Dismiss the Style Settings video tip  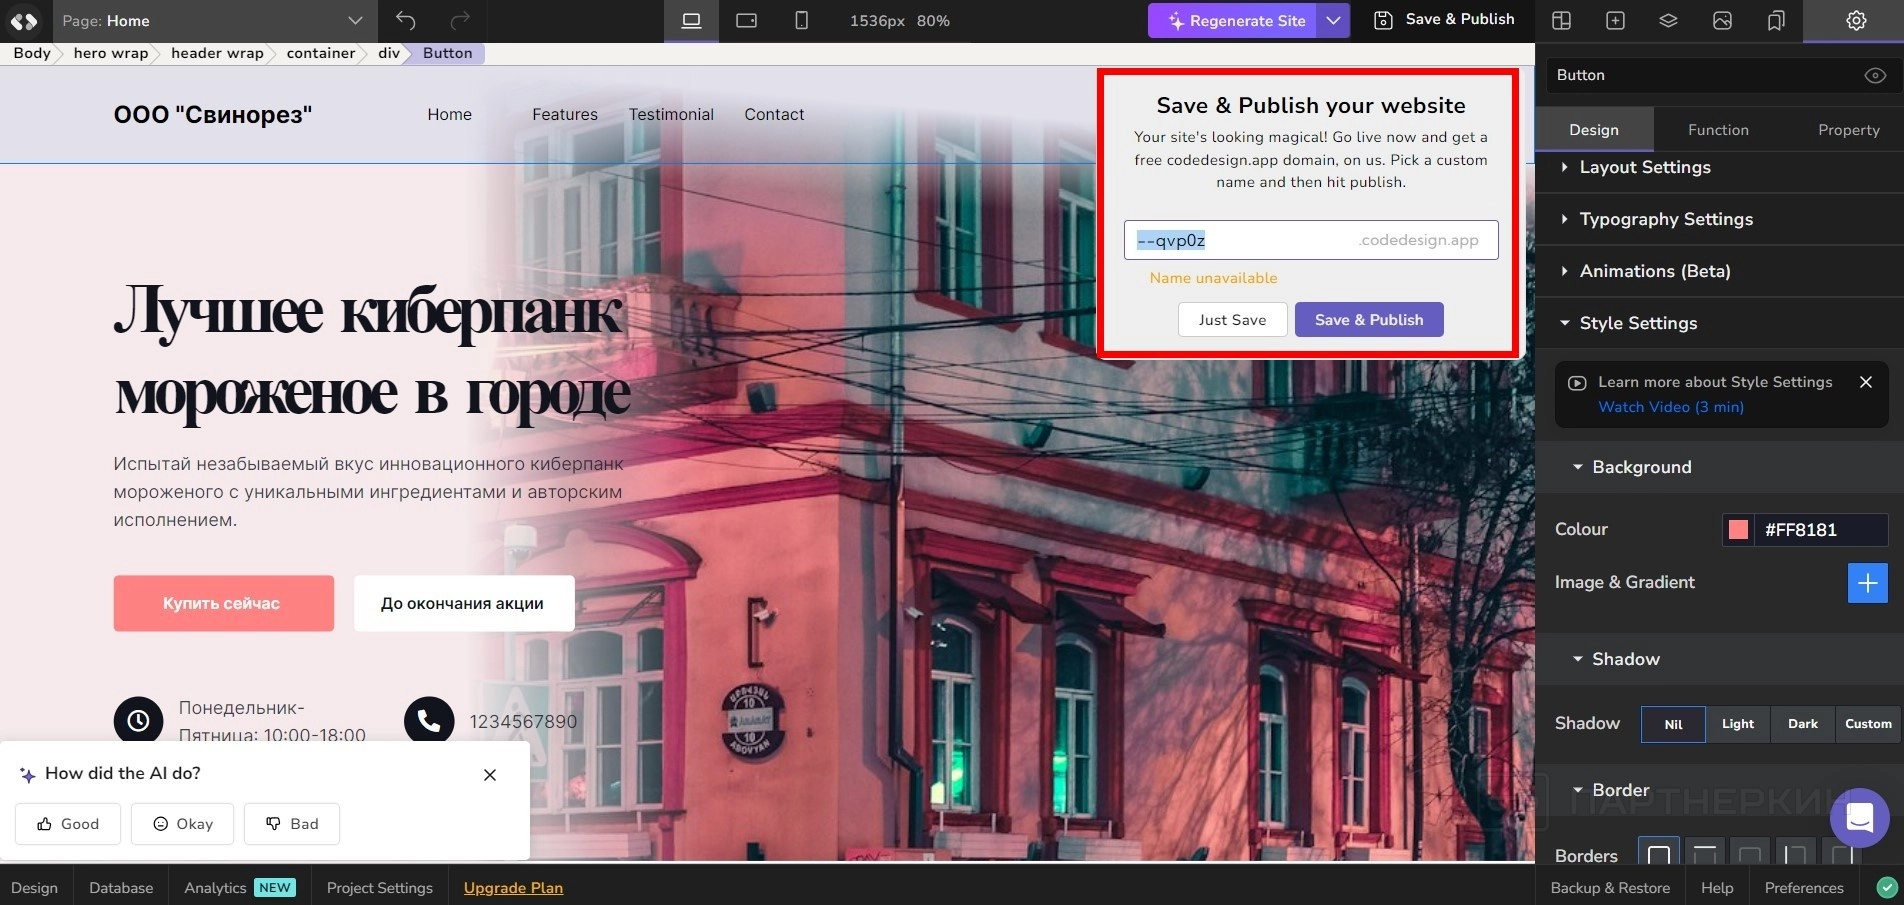point(1866,382)
